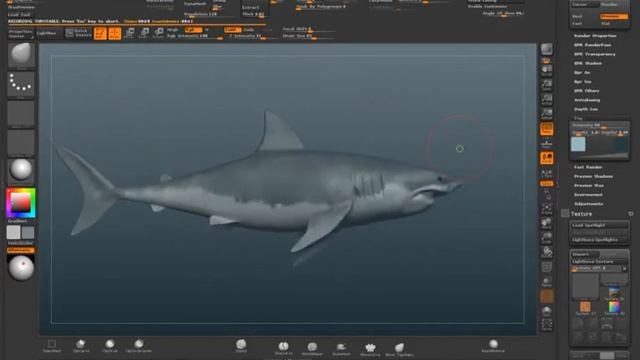This screenshot has width=640, height=360.
Task: Toggle the Mrgb mode
Action: tap(173, 30)
